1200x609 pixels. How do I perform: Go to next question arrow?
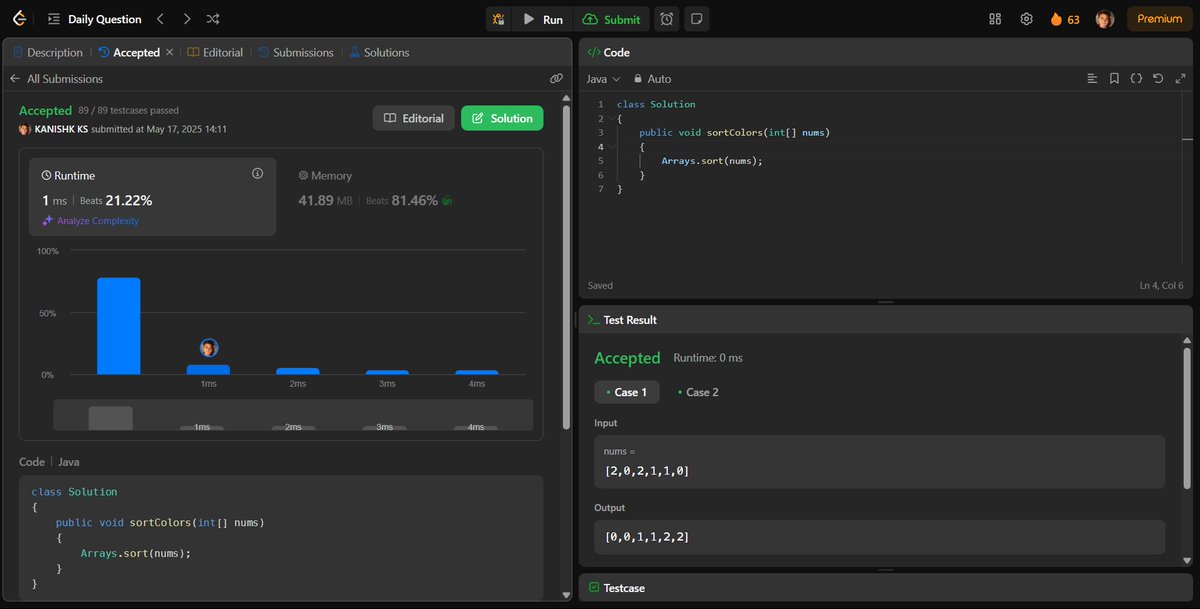click(x=187, y=19)
